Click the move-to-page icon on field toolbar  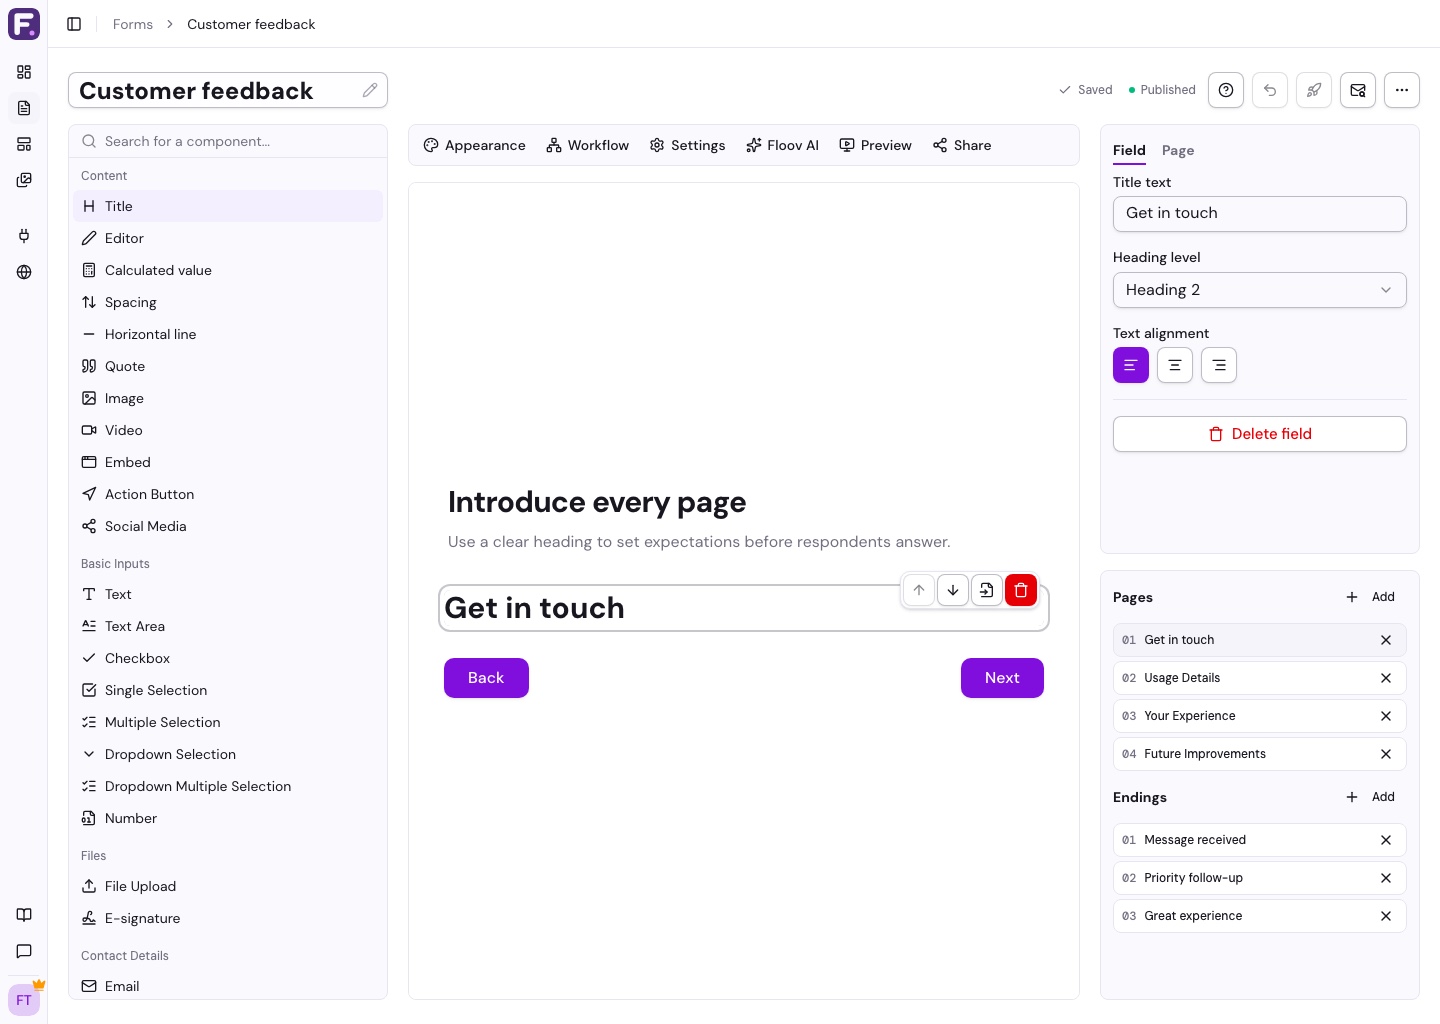click(x=987, y=590)
